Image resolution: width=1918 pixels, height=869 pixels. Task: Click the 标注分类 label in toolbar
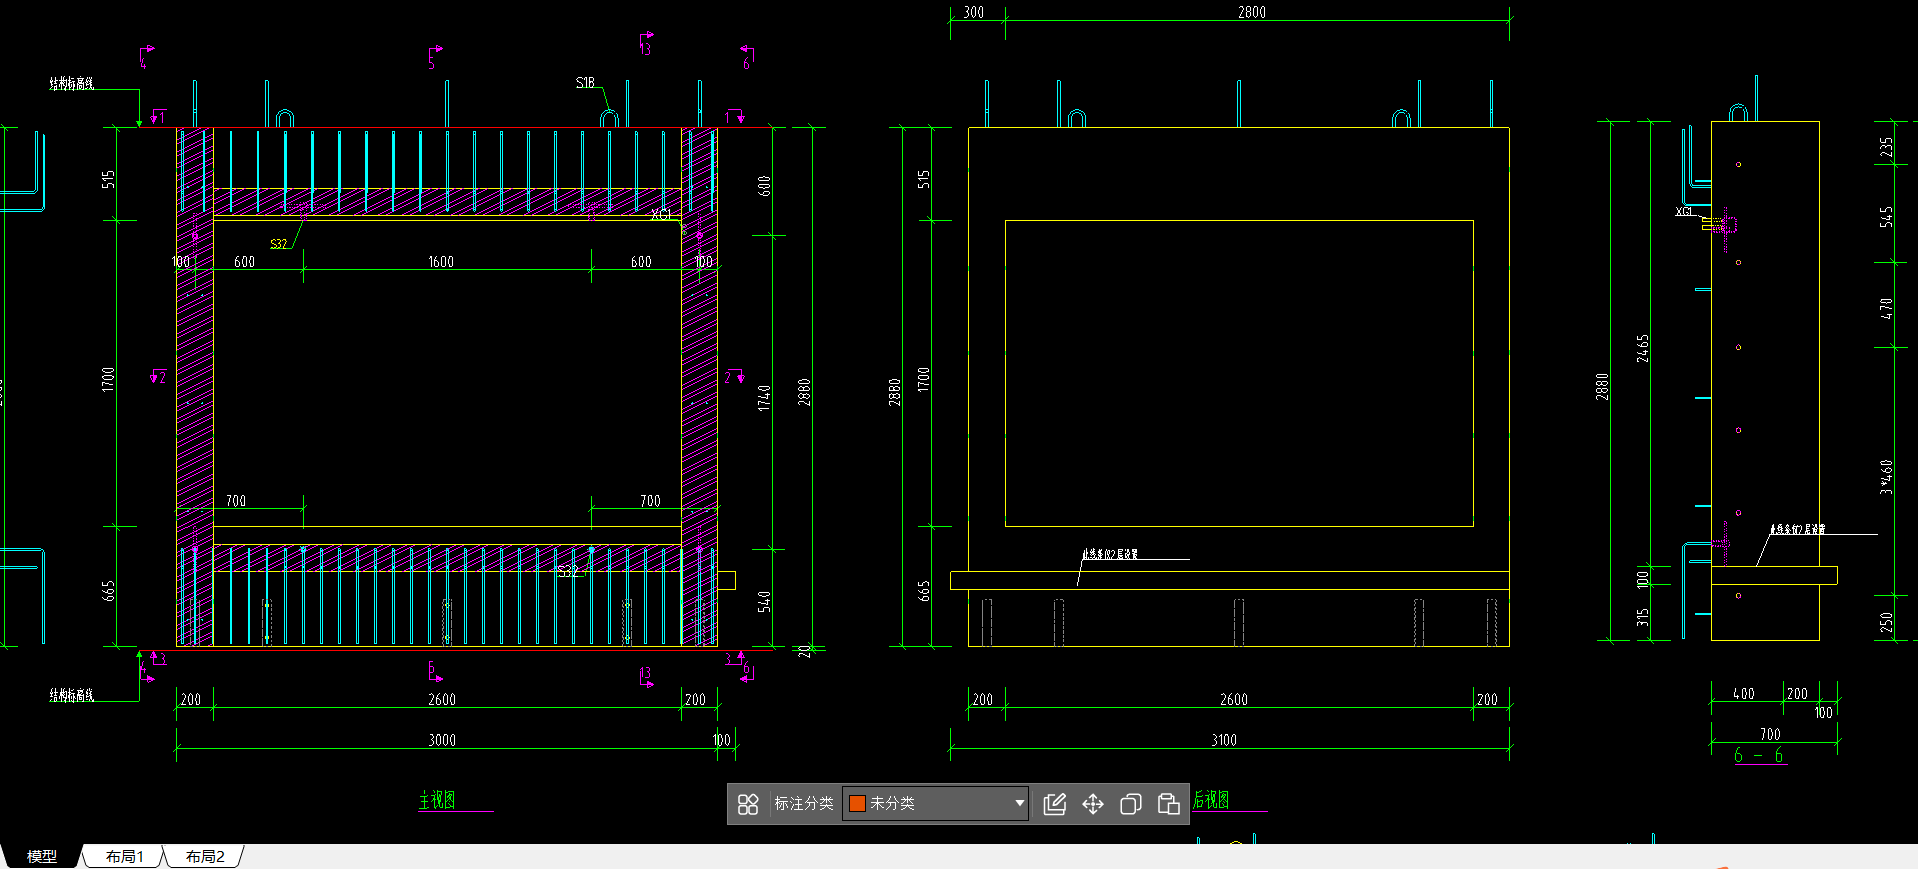[x=803, y=803]
